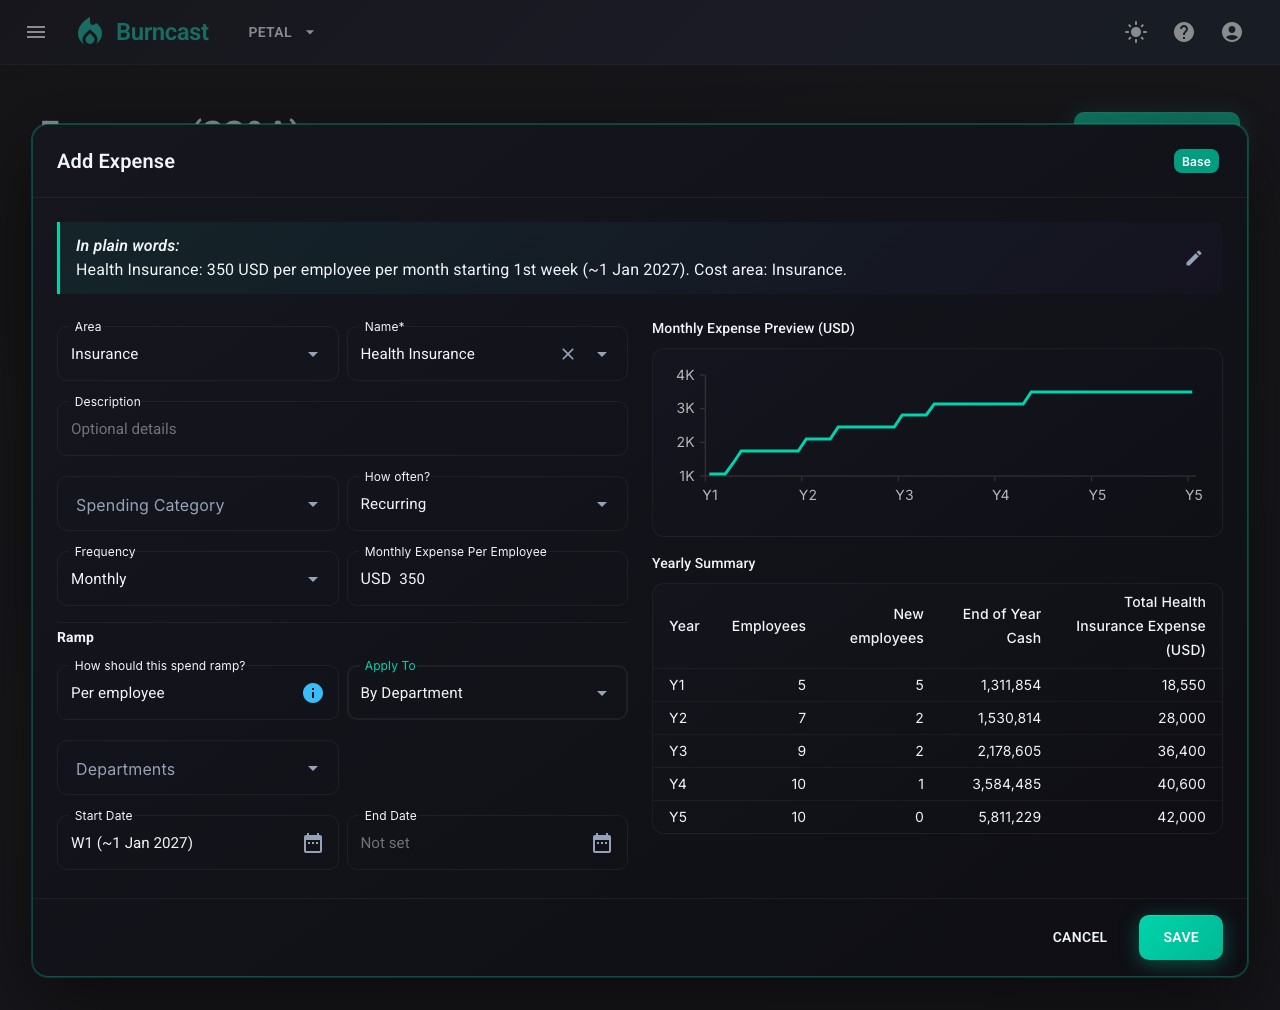This screenshot has height=1010, width=1280.
Task: Open the PETAL company switcher dropdown
Action: [x=281, y=32]
